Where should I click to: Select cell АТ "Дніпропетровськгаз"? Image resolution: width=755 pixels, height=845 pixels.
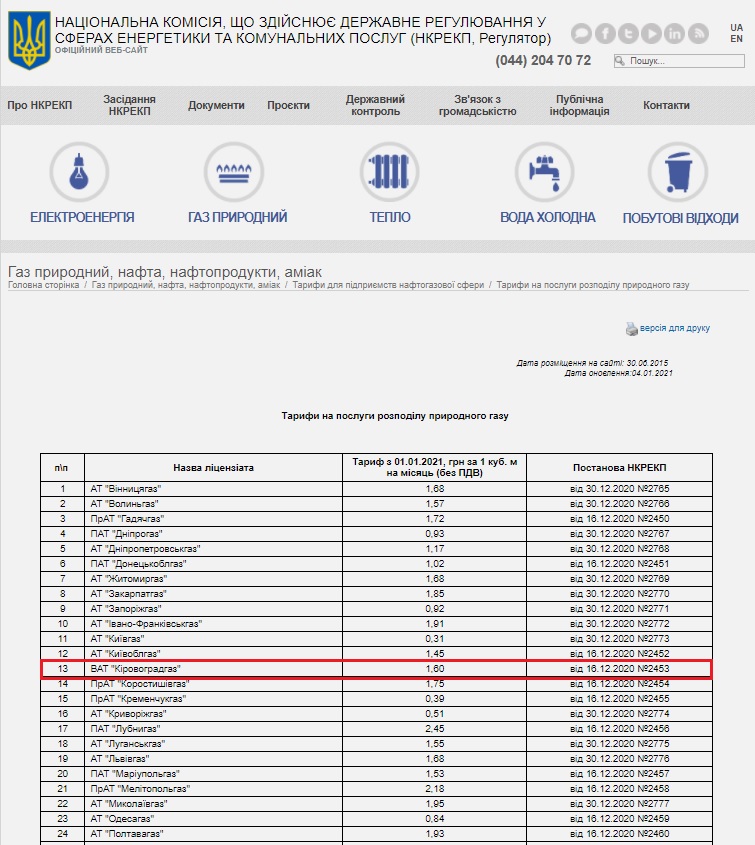(x=213, y=549)
